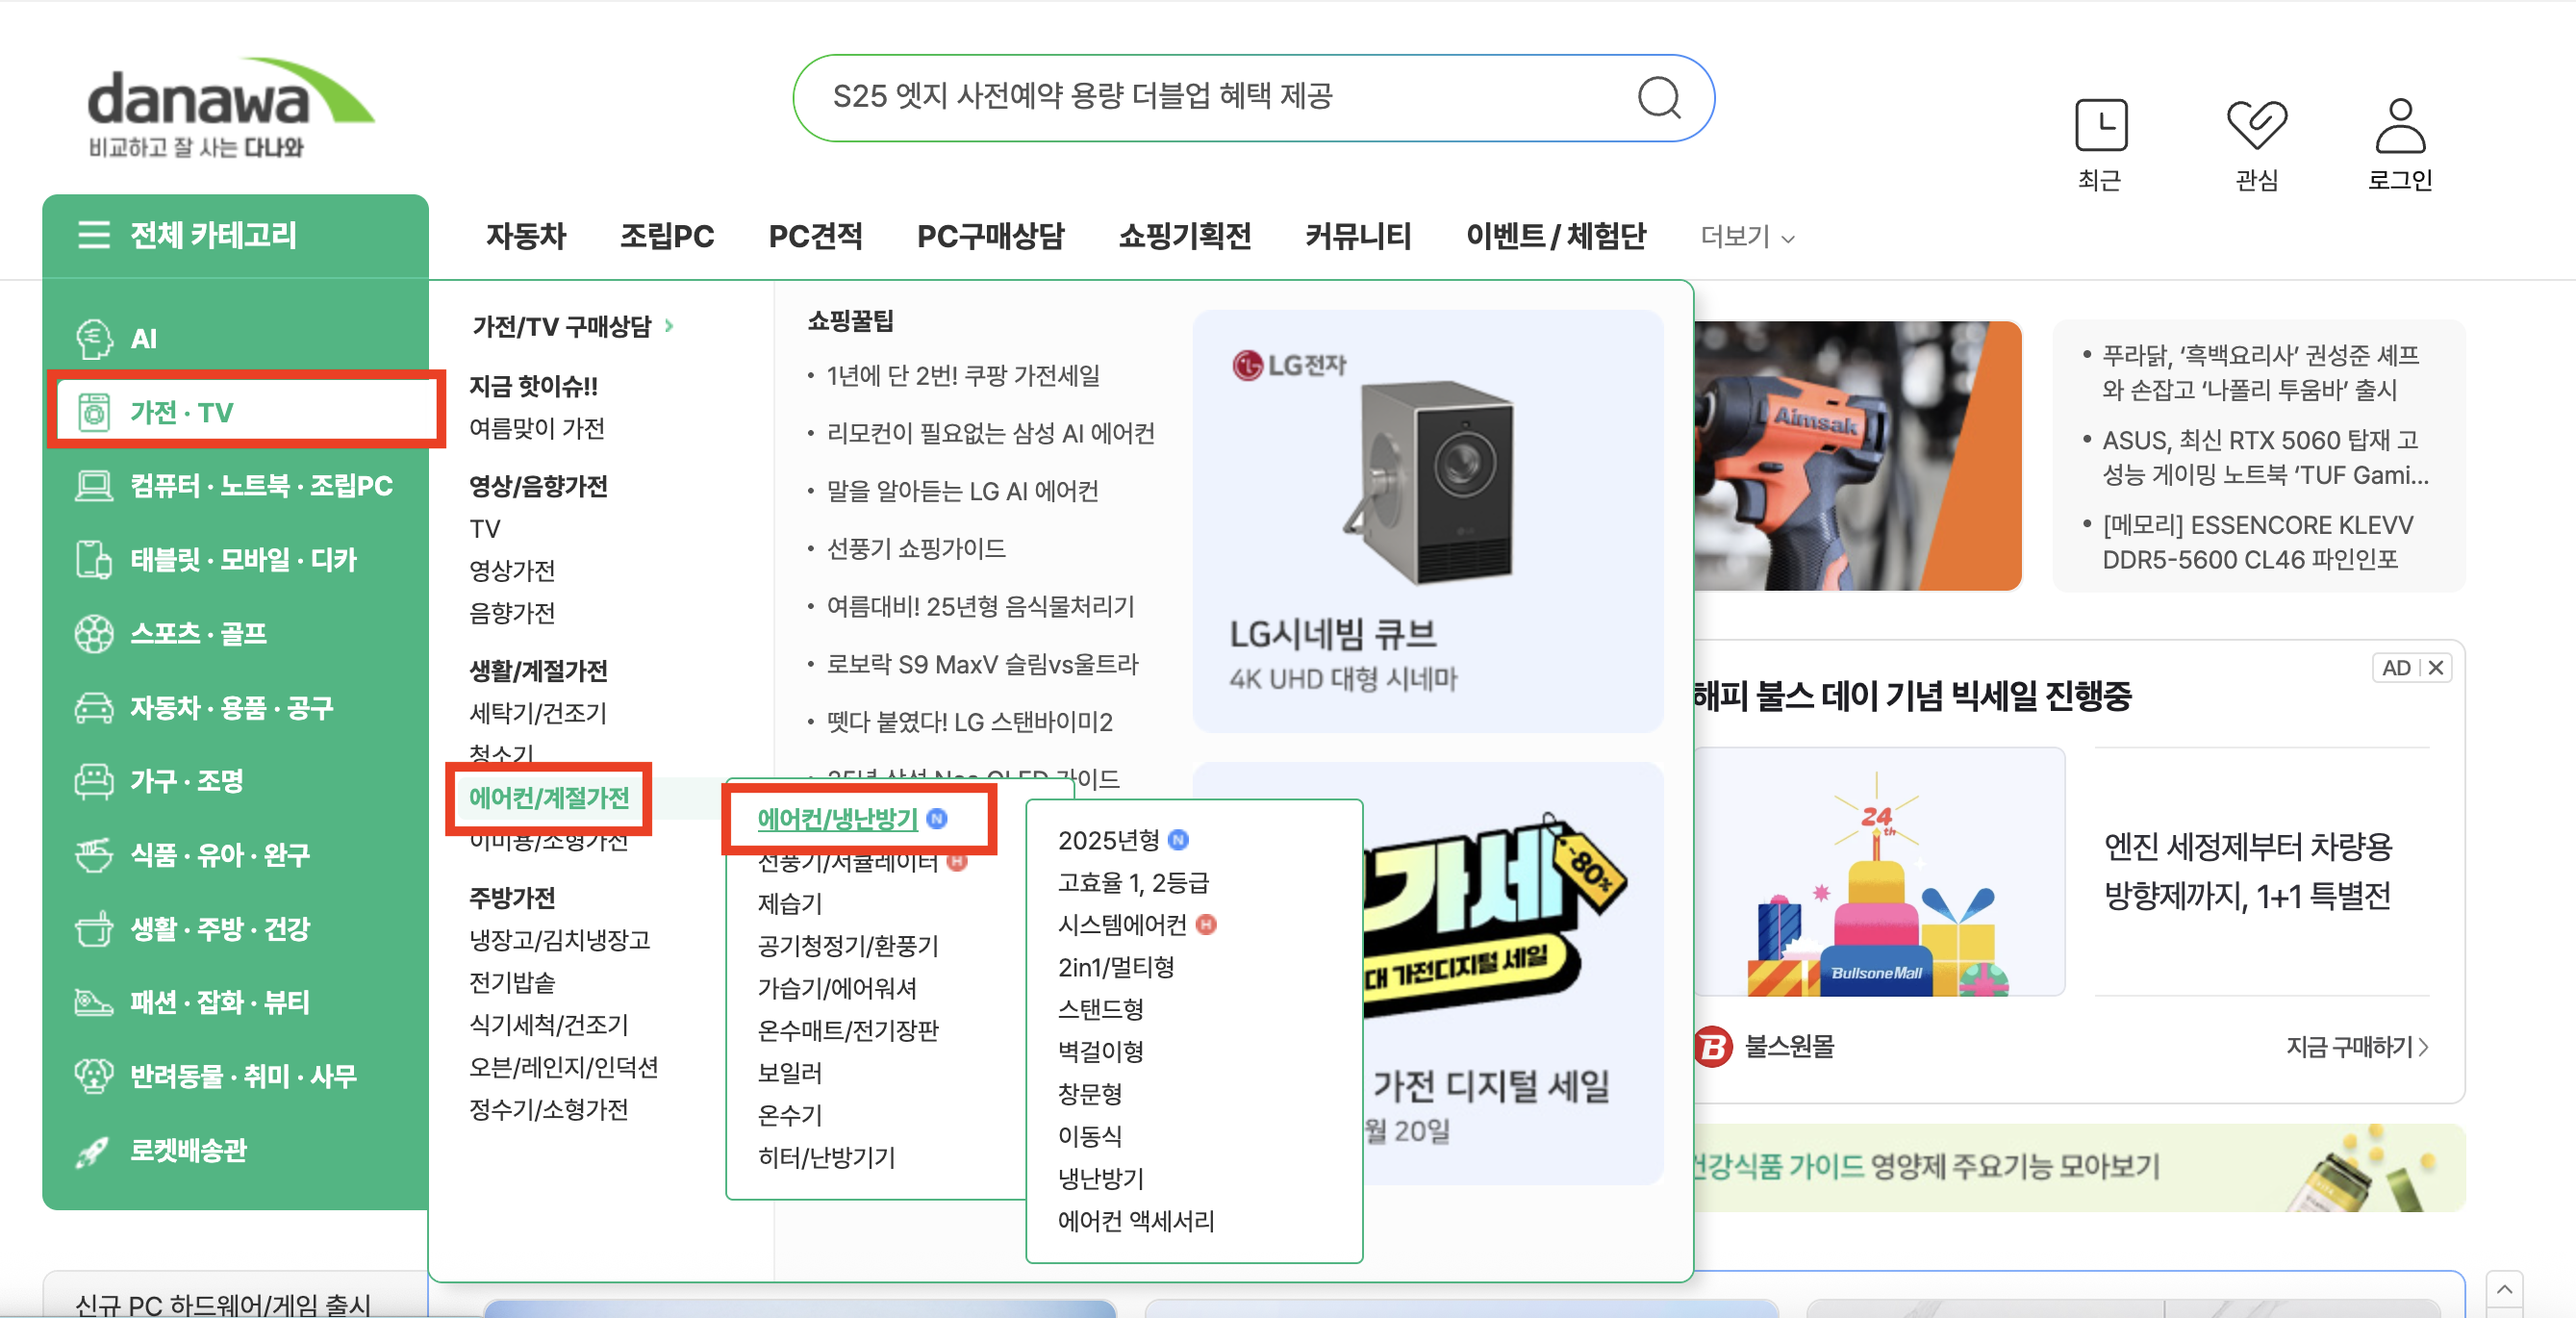2576x1318 pixels.
Task: Click the scroll-to-top arrow button
Action: point(2503,1289)
